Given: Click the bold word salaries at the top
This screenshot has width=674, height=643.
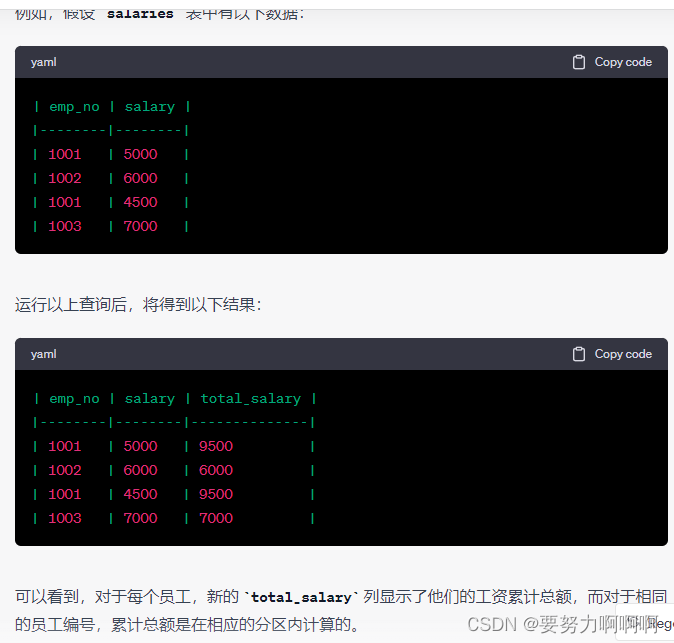Looking at the screenshot, I should click(140, 14).
